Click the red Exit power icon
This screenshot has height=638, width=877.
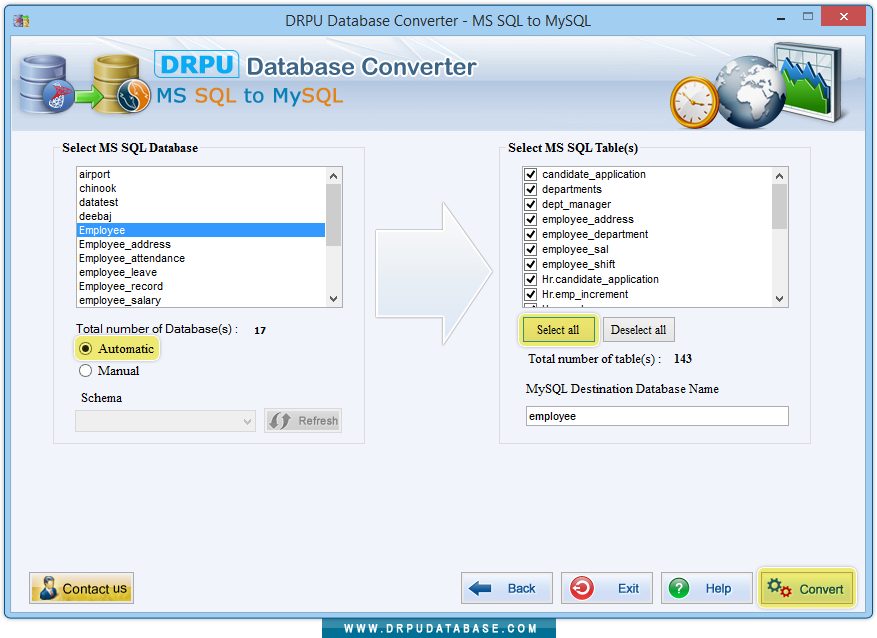point(582,588)
